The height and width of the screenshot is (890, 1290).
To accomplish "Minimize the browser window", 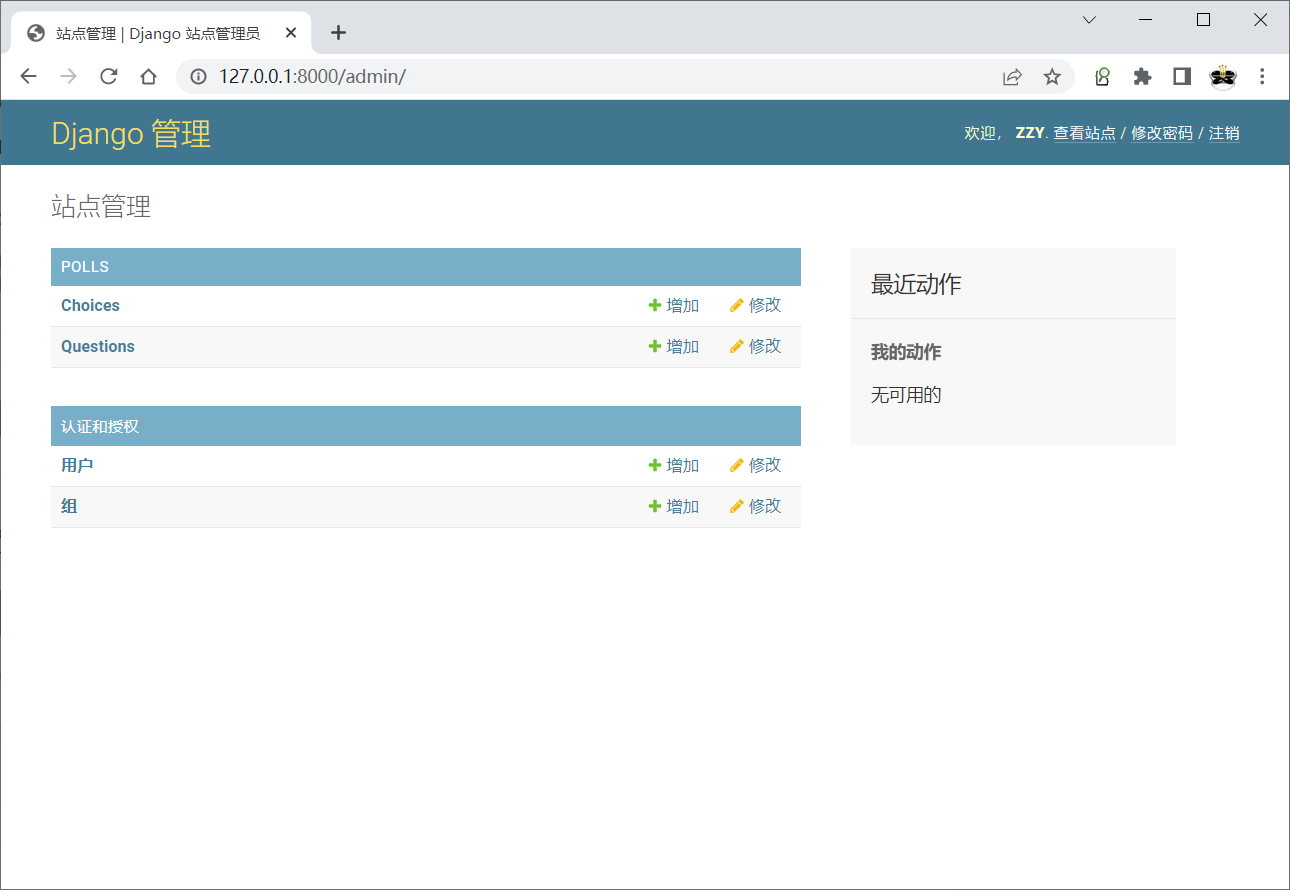I will coord(1146,20).
